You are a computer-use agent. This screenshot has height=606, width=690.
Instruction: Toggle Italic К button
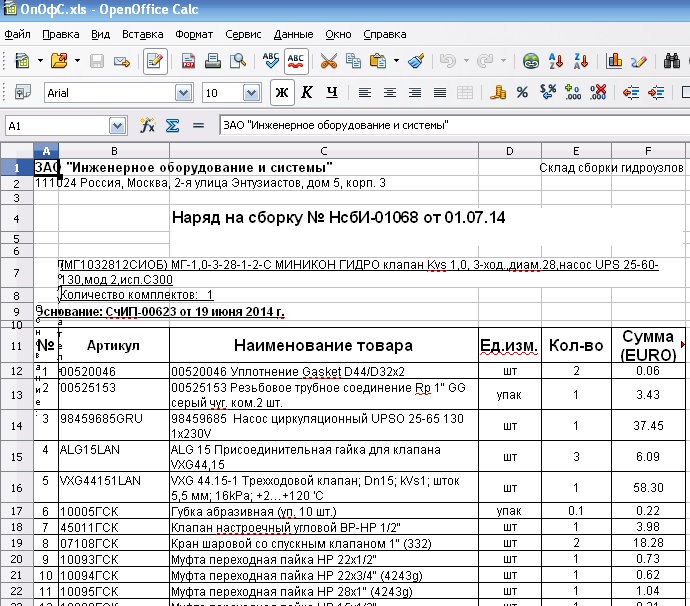(307, 92)
